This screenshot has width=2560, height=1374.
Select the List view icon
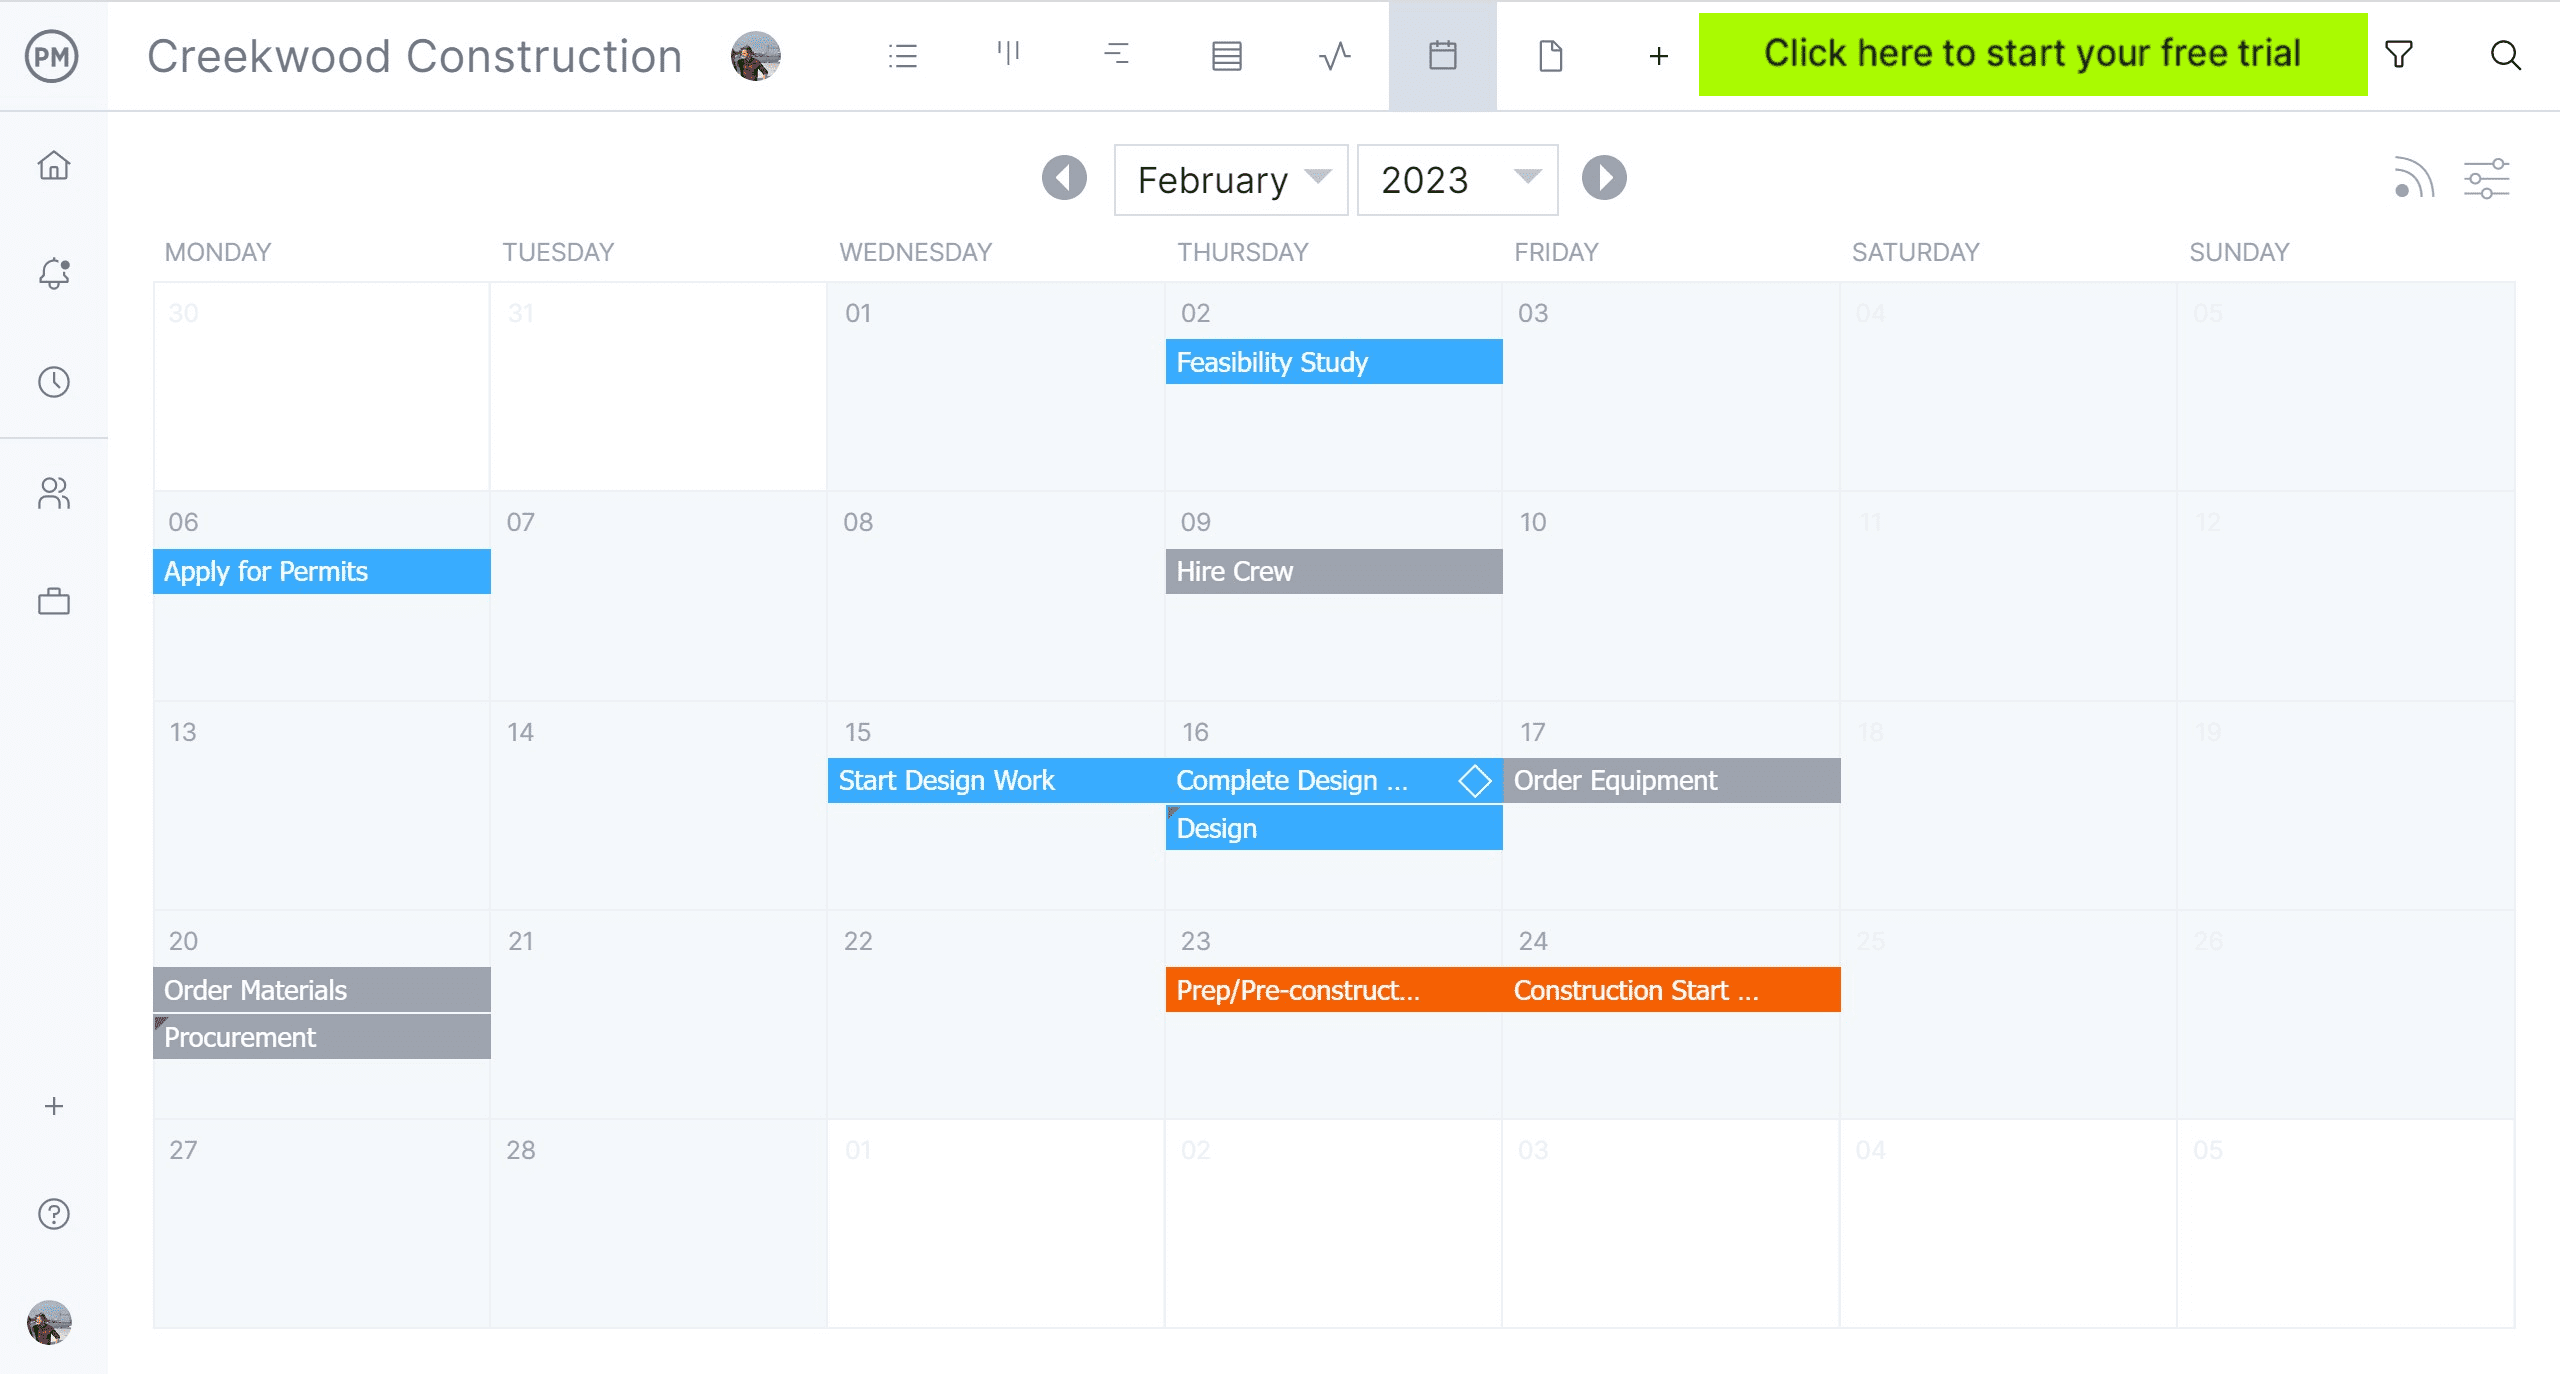(903, 55)
